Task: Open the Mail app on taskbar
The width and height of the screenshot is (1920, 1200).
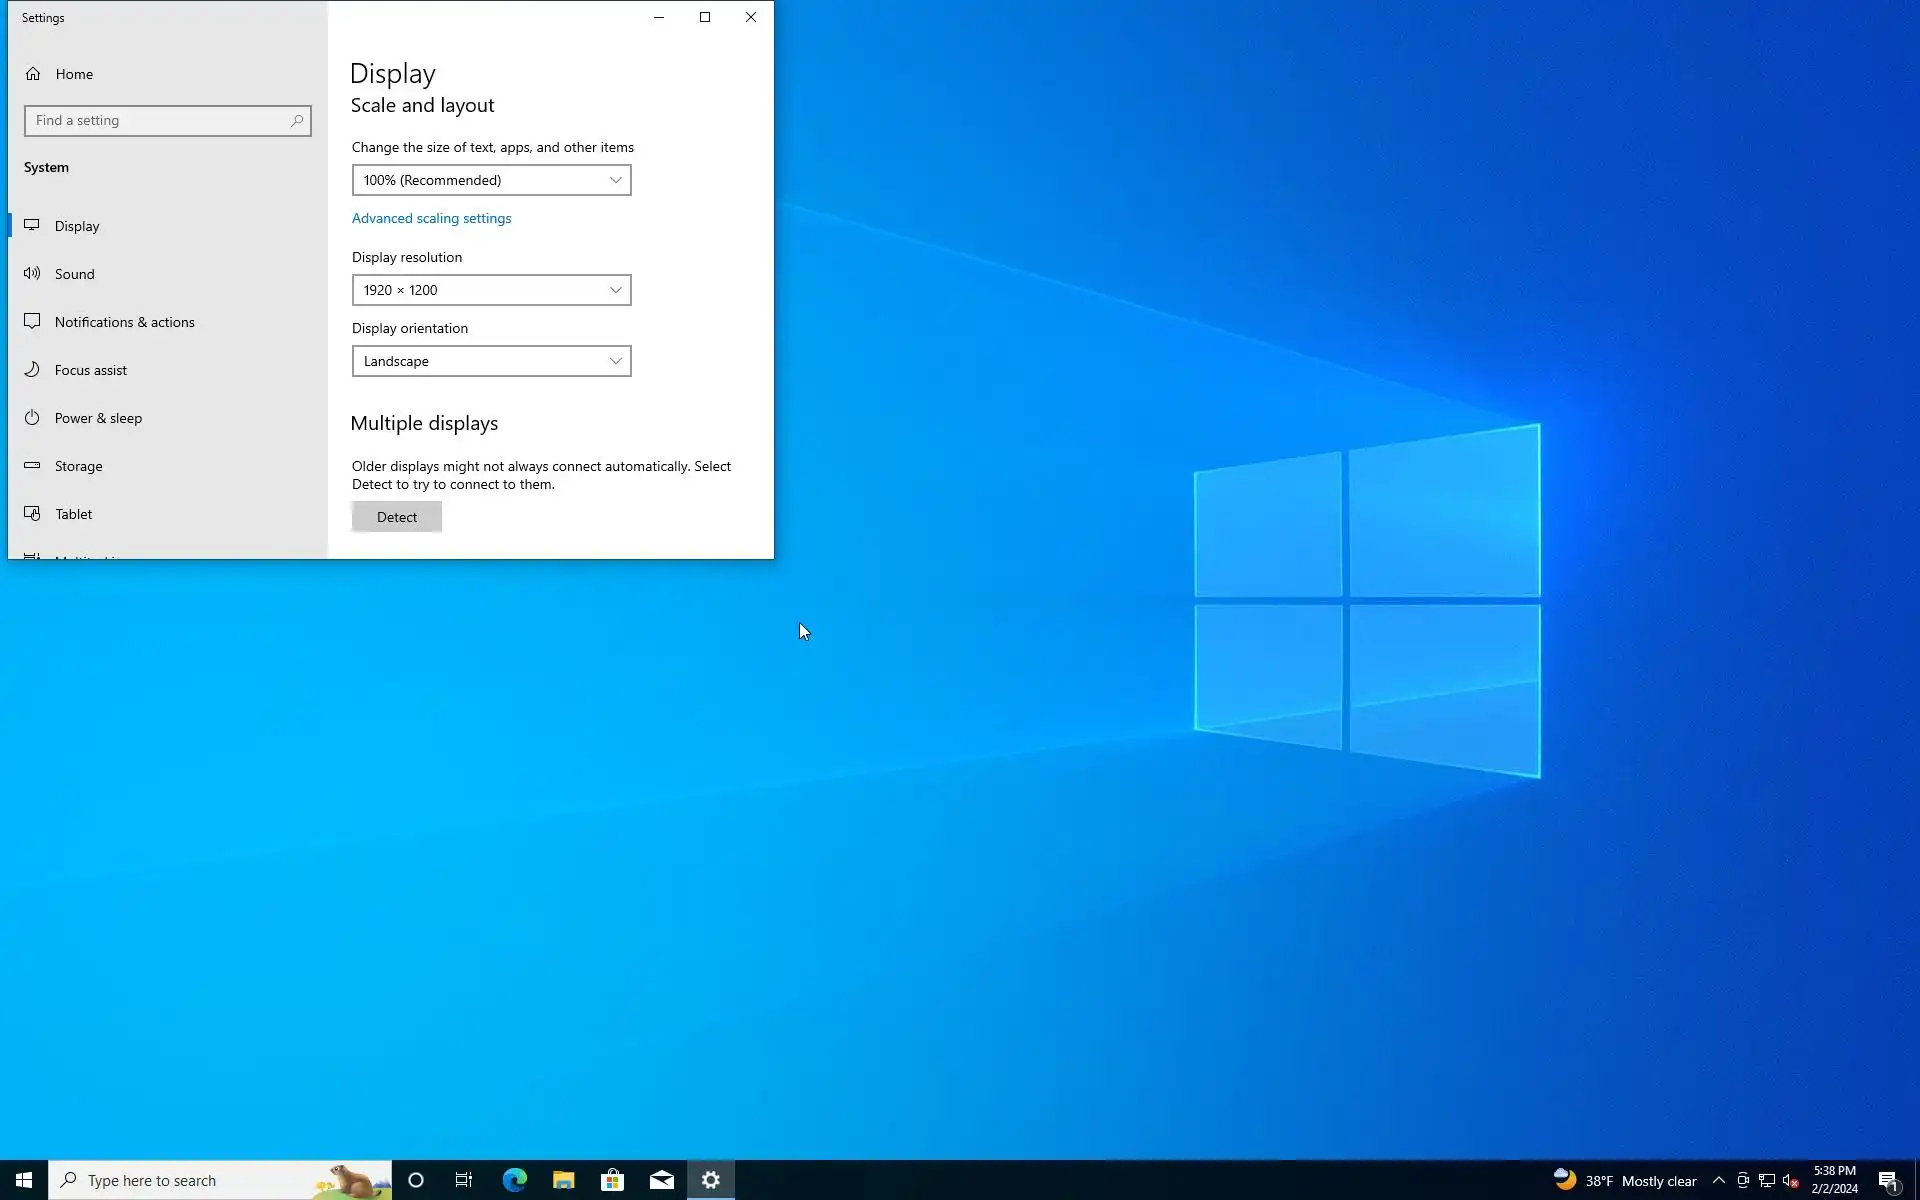Action: (x=661, y=1180)
